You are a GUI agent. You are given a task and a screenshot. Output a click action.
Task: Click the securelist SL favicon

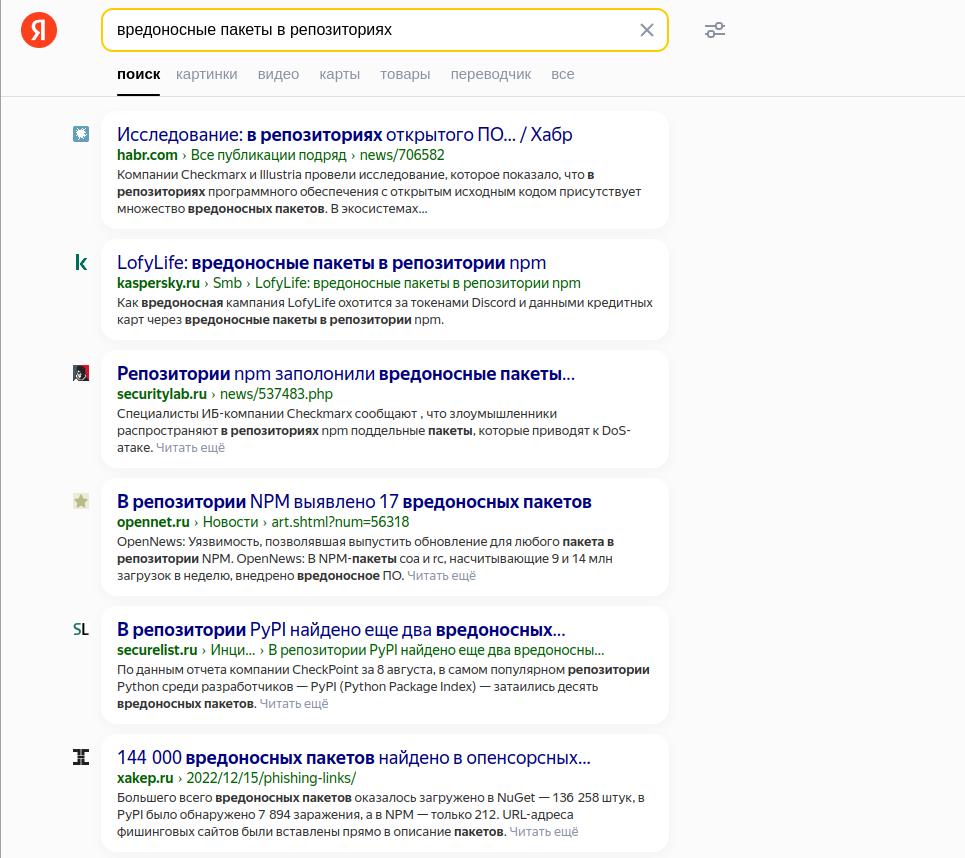tap(81, 629)
